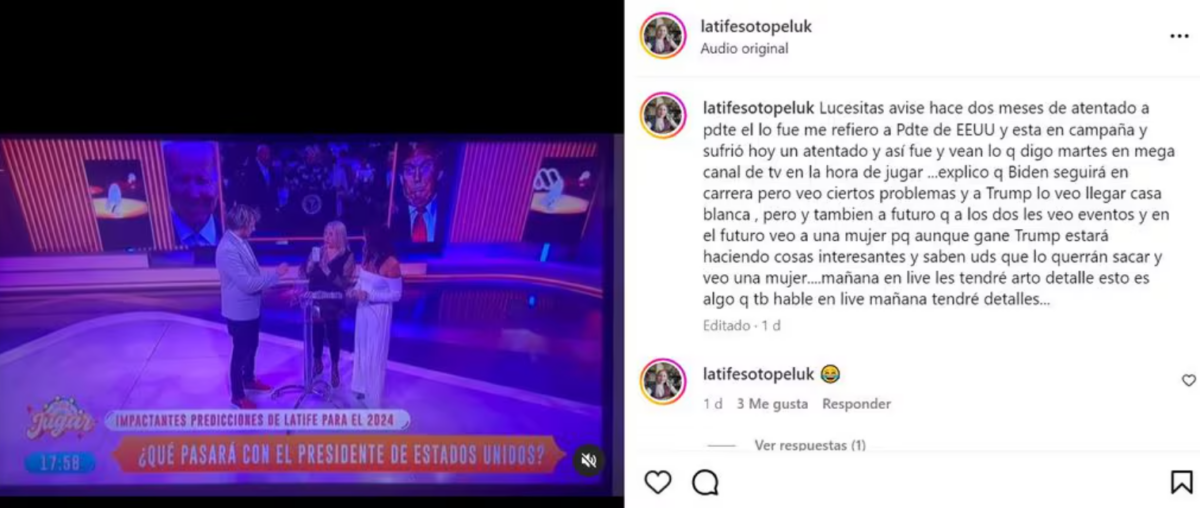The image size is (1200, 508).
Task: Click the latifesotopeluk username in the header
Action: [756, 27]
